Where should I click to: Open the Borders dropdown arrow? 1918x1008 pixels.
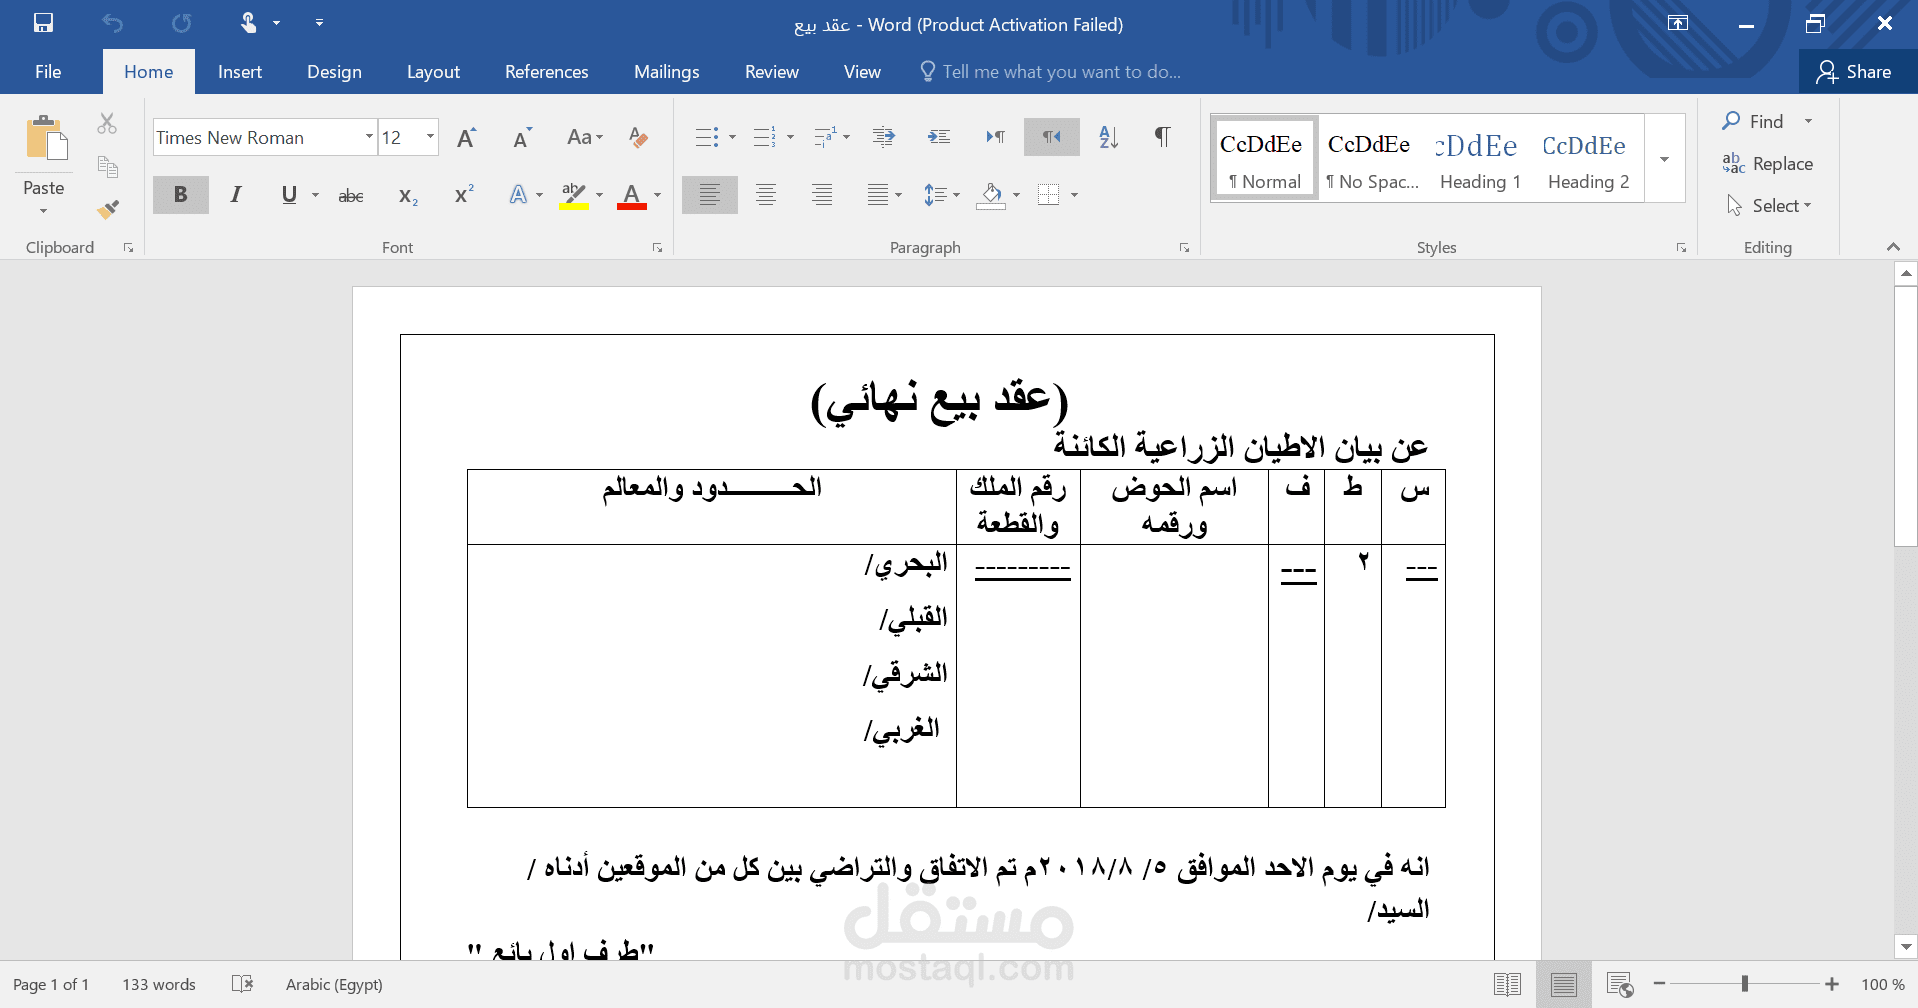[x=1074, y=195]
